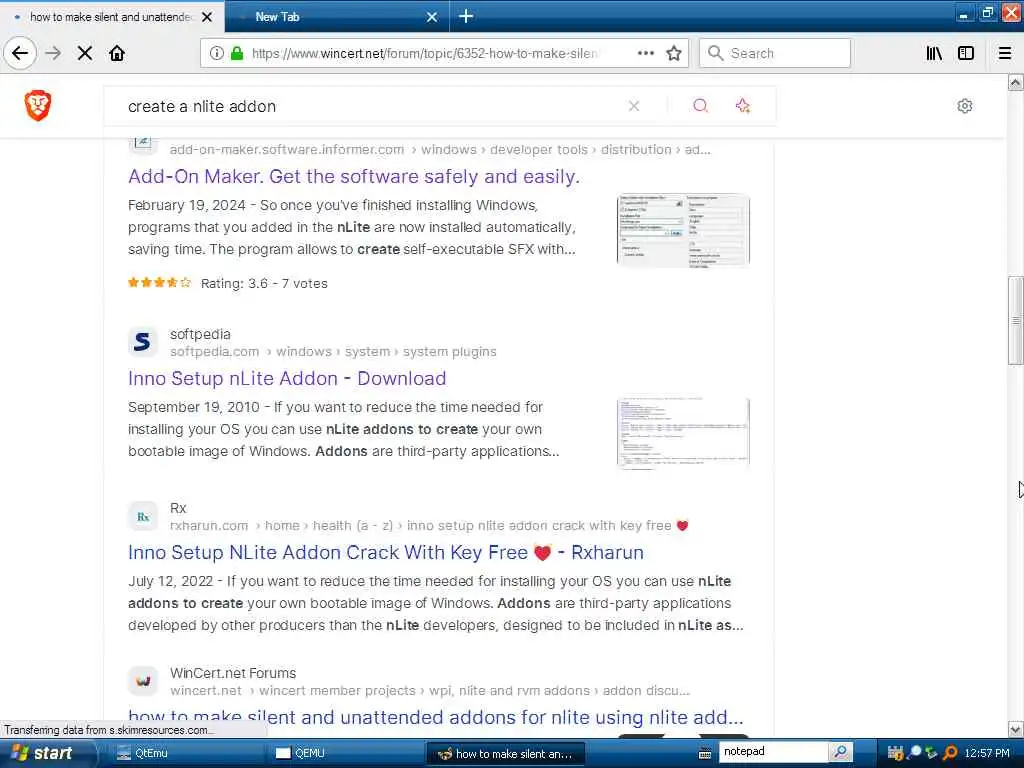
Task: Open the Add-On Maker result thumbnail
Action: tap(683, 230)
